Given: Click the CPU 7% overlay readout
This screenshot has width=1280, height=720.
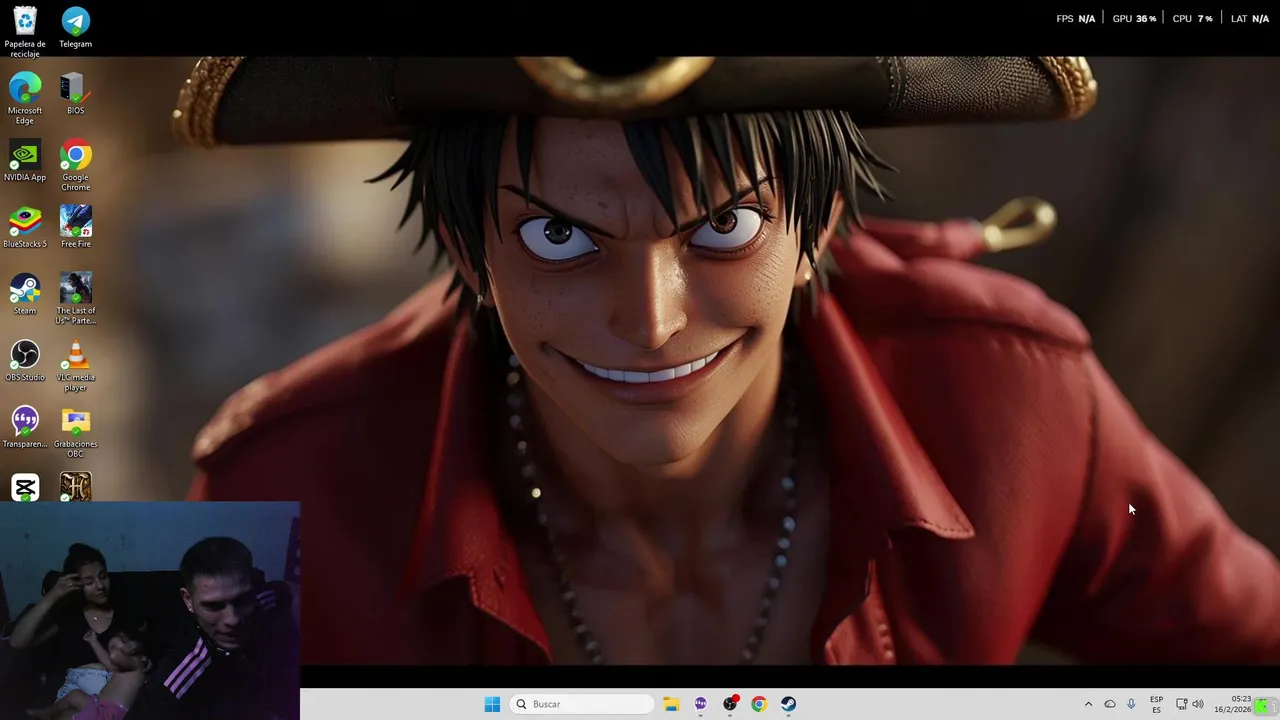Looking at the screenshot, I should (x=1192, y=19).
